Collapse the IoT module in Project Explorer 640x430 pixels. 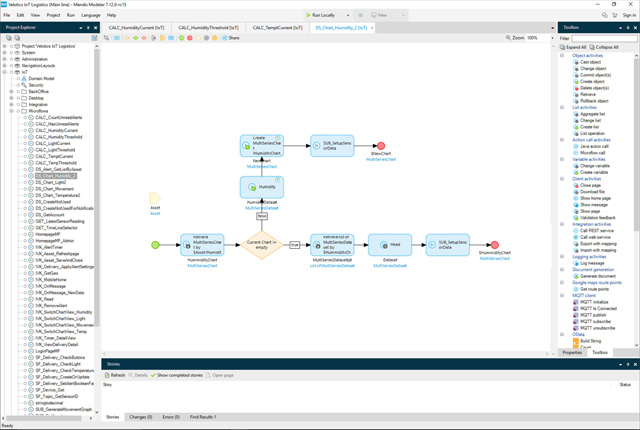(4, 72)
